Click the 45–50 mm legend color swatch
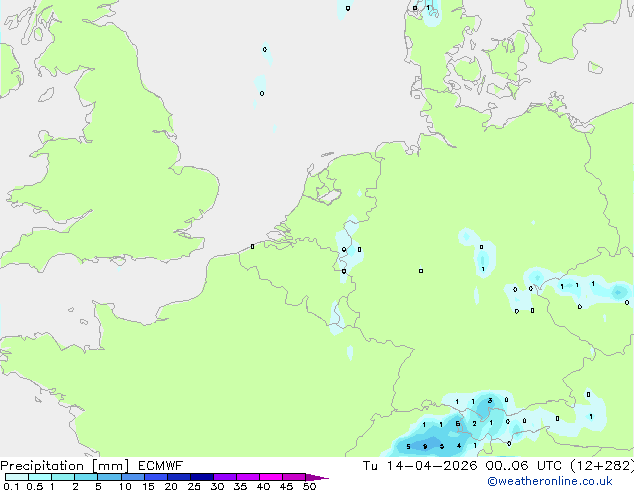The image size is (634, 490). point(294,477)
